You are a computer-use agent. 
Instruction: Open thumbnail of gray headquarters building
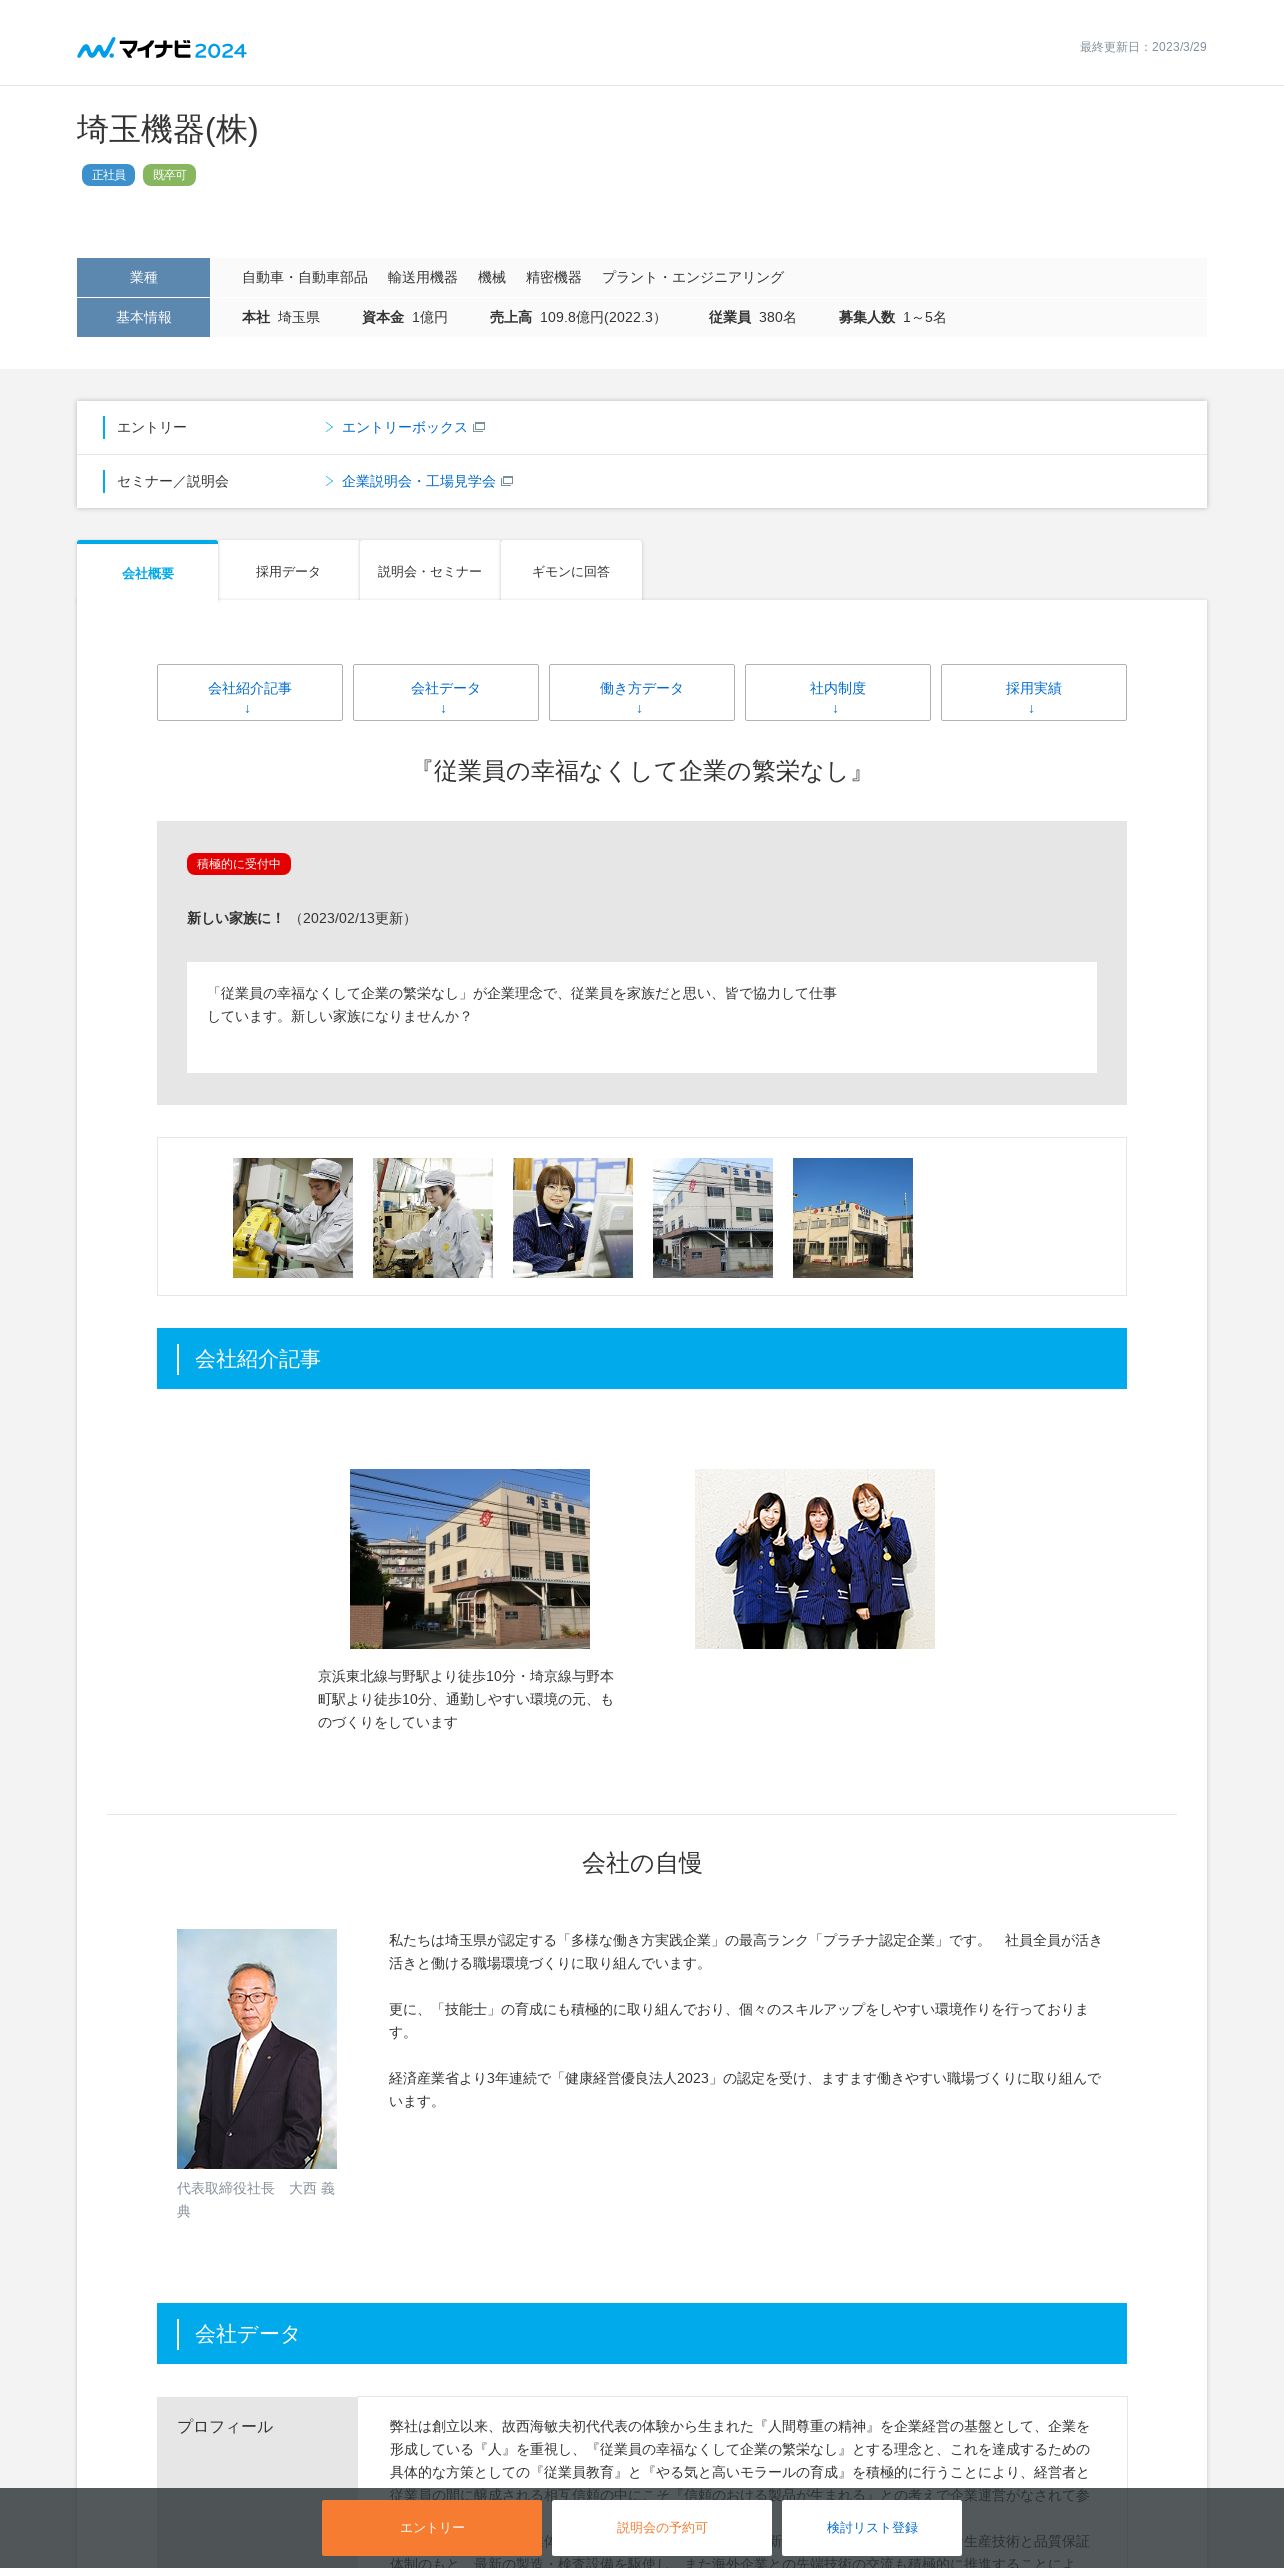[x=713, y=1218]
